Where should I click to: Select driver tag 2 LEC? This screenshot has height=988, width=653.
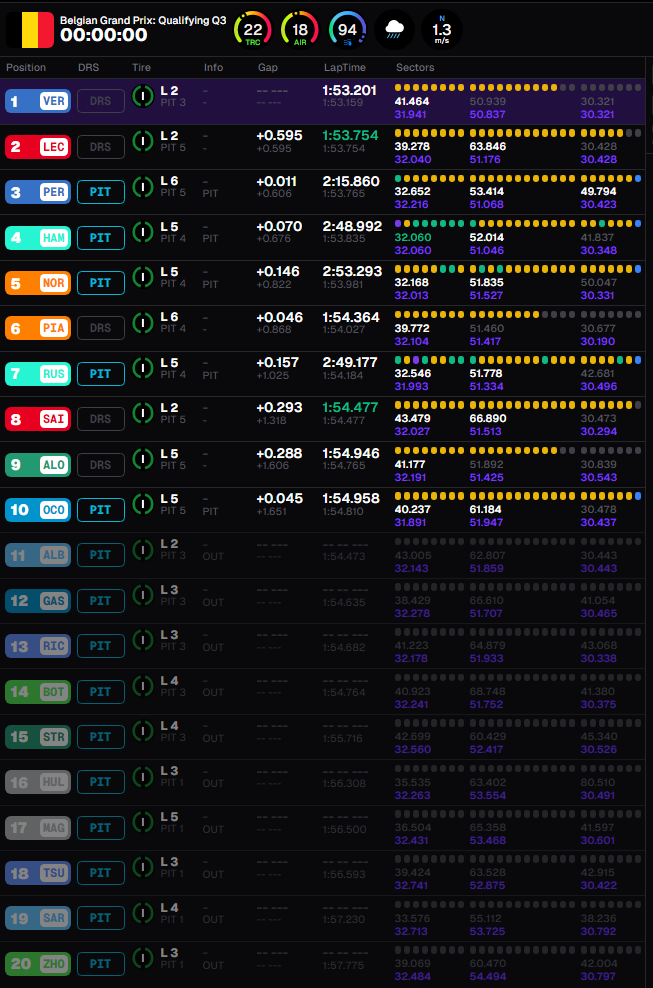[38, 146]
